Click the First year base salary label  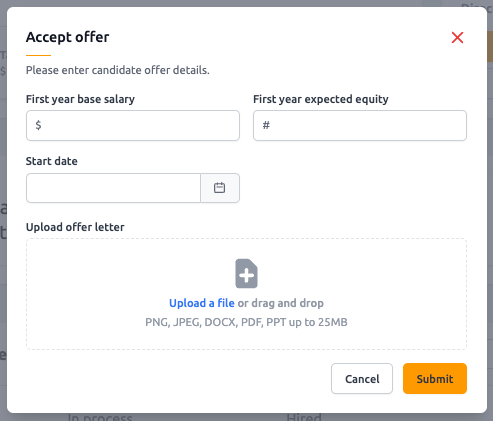coord(80,99)
